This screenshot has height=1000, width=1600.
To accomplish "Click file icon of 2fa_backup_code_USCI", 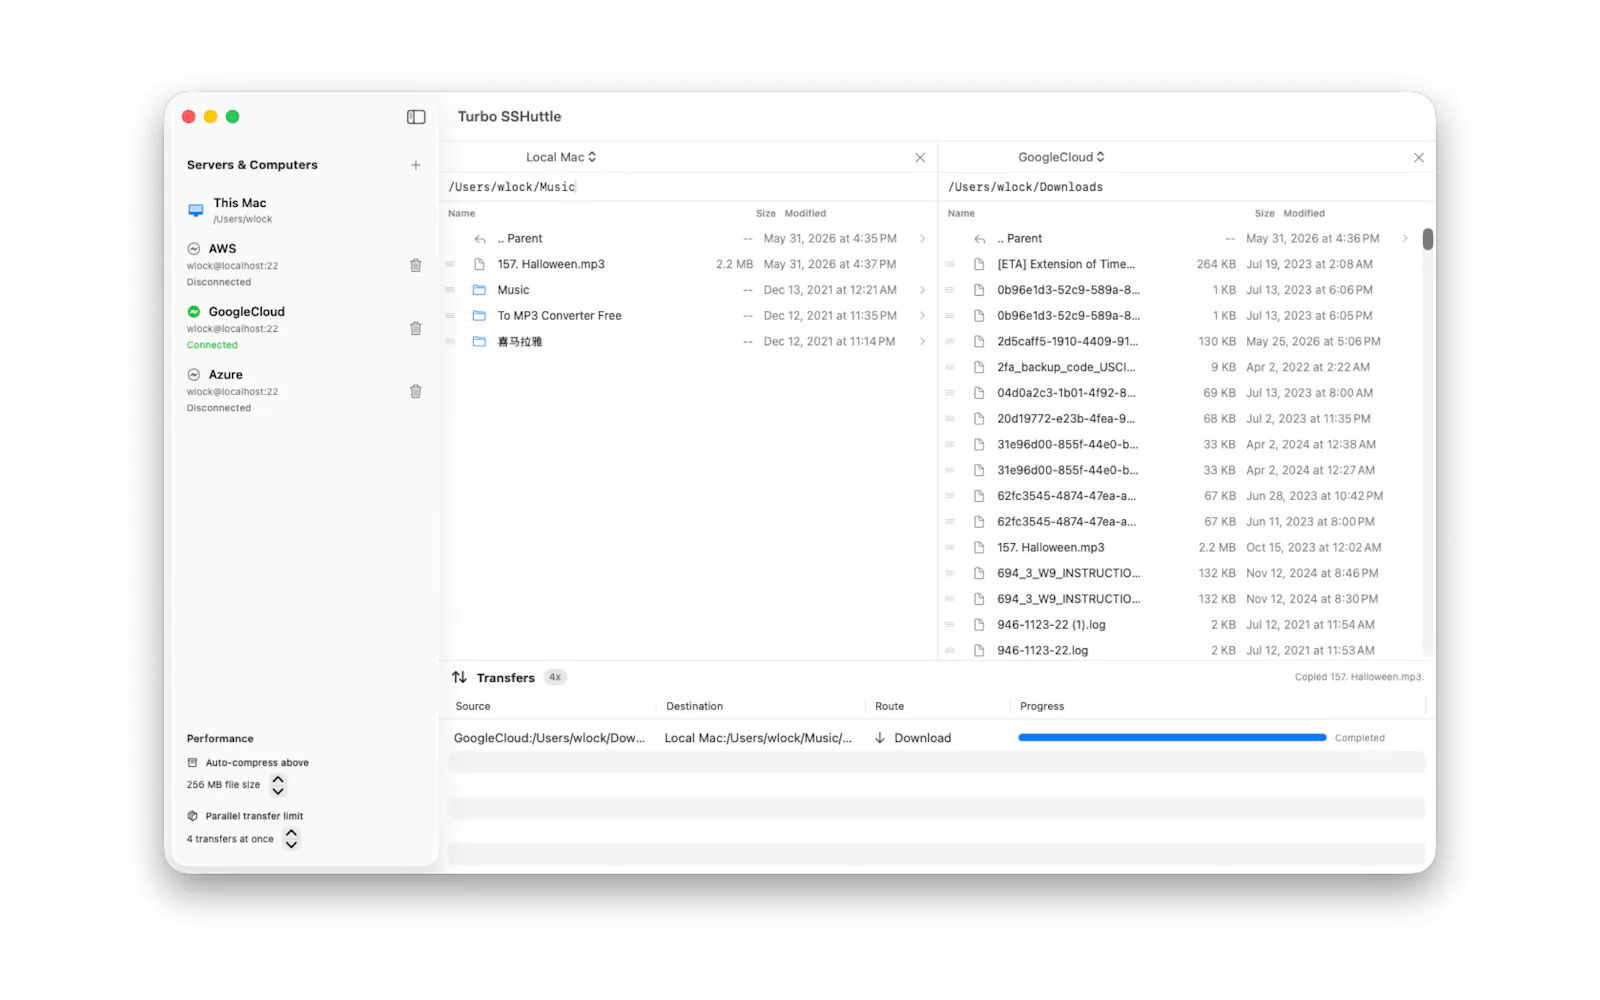I will point(979,367).
